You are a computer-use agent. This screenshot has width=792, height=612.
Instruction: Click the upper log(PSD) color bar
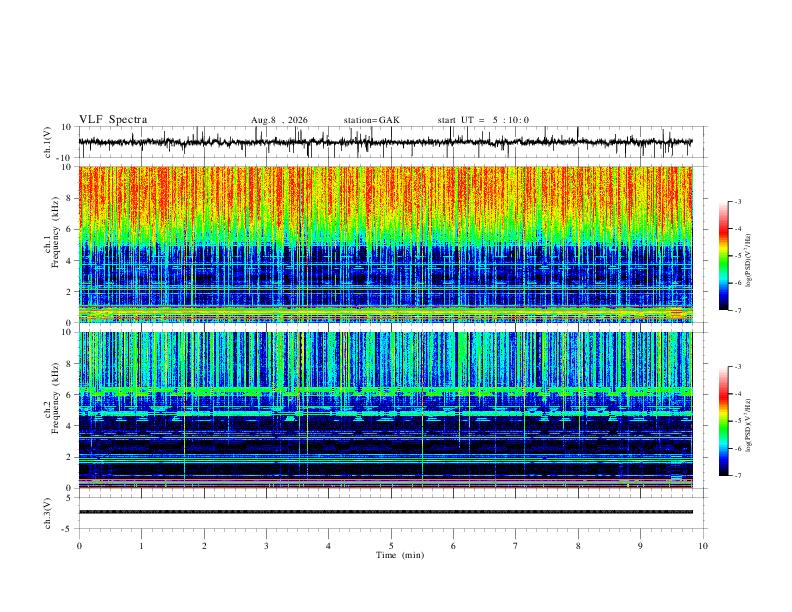point(724,256)
